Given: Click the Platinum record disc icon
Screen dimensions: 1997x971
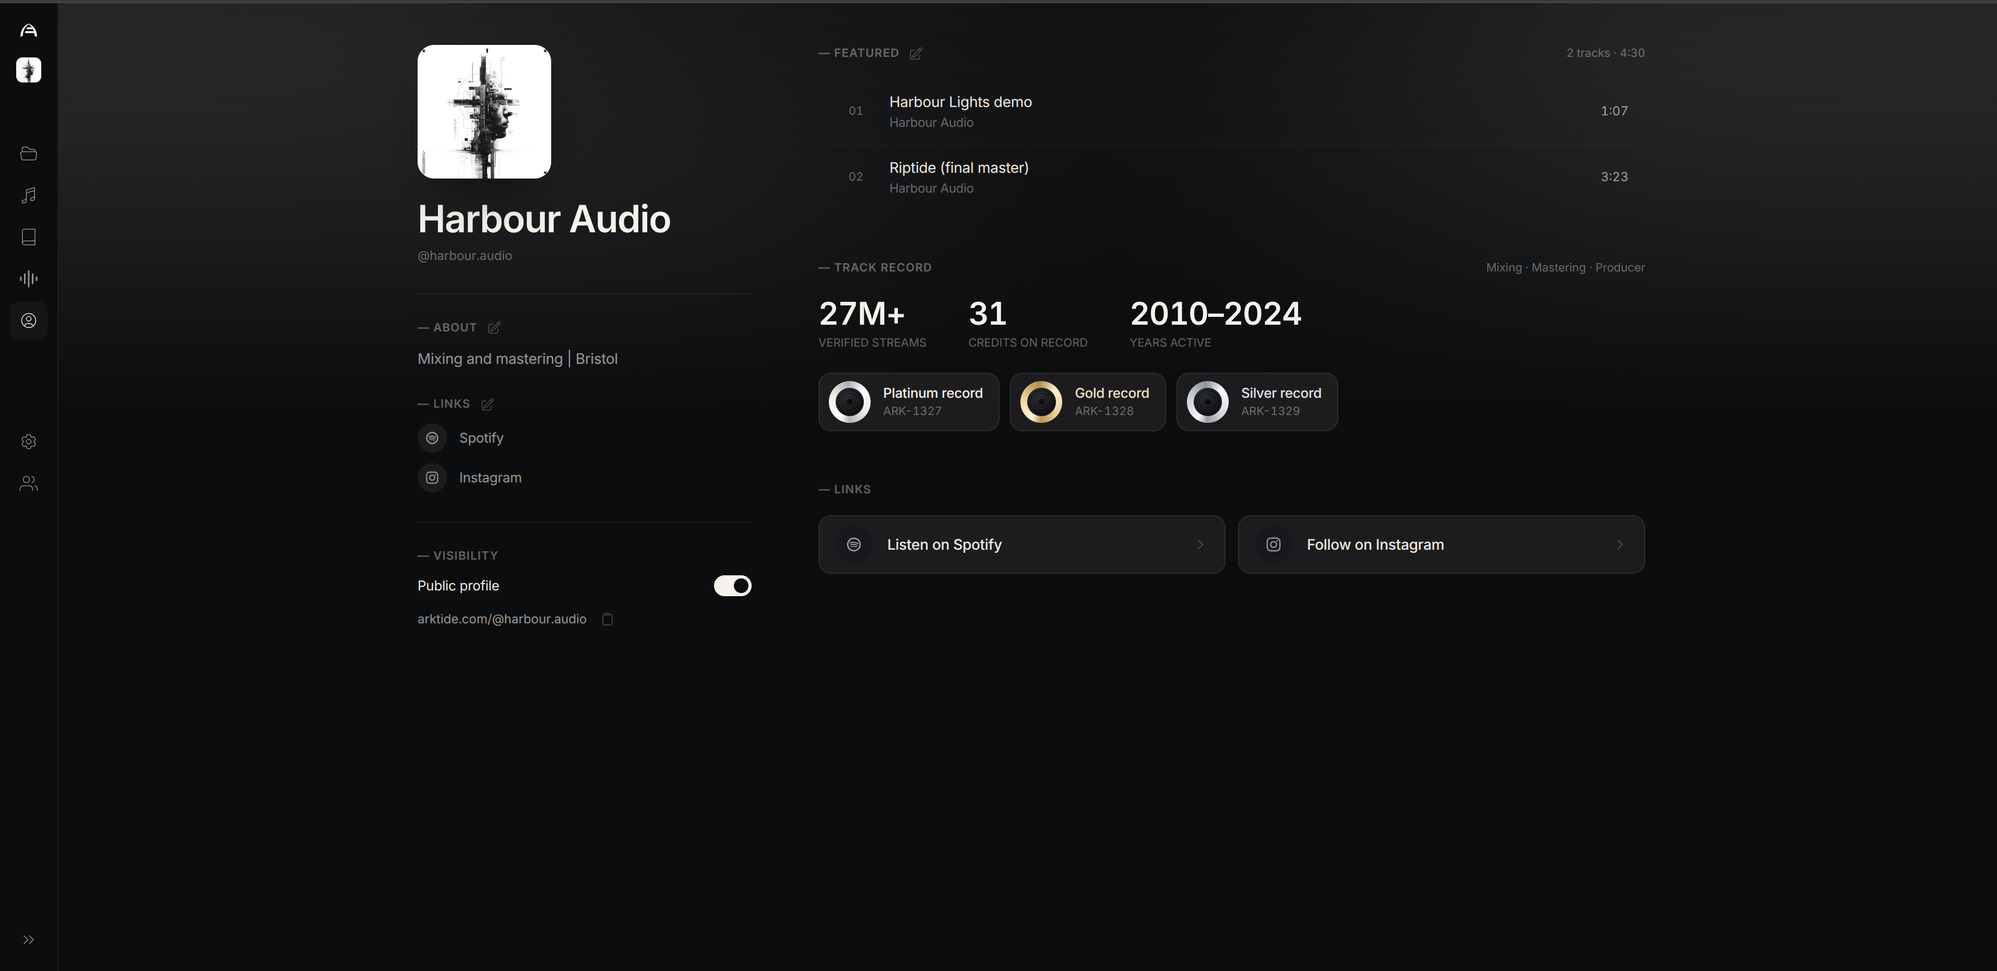Looking at the screenshot, I should (850, 402).
